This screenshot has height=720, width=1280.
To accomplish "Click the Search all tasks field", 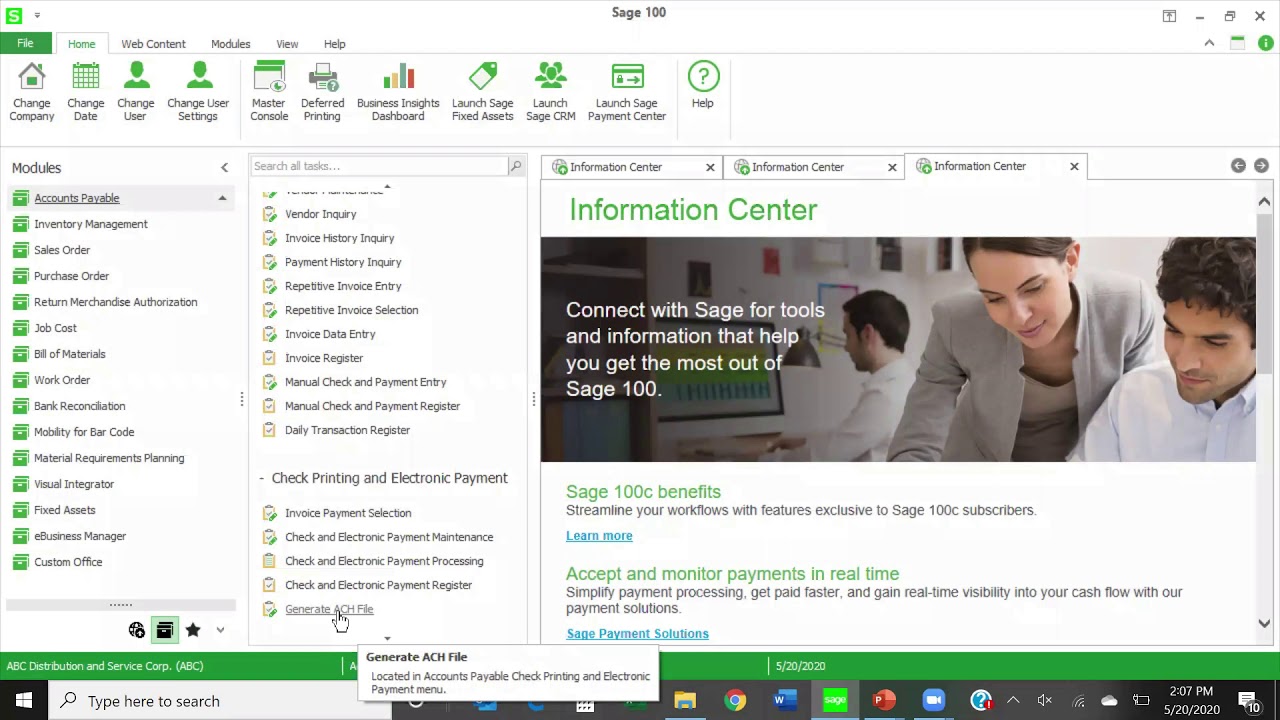I will pyautogui.click(x=379, y=166).
